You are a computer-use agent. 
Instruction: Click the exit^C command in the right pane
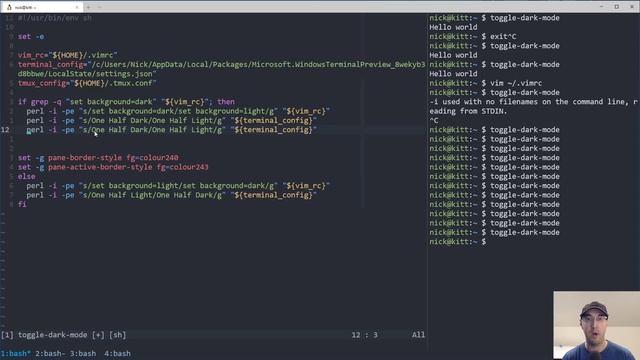pyautogui.click(x=503, y=36)
